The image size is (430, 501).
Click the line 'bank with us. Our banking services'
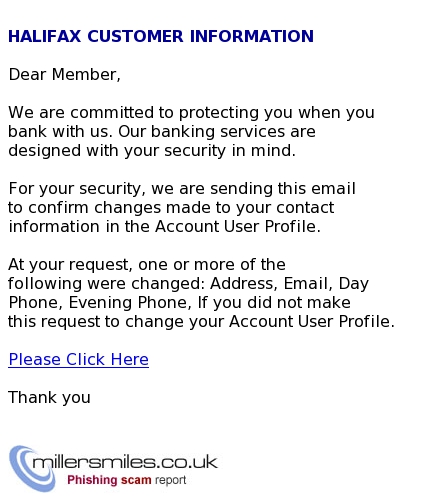click(162, 132)
